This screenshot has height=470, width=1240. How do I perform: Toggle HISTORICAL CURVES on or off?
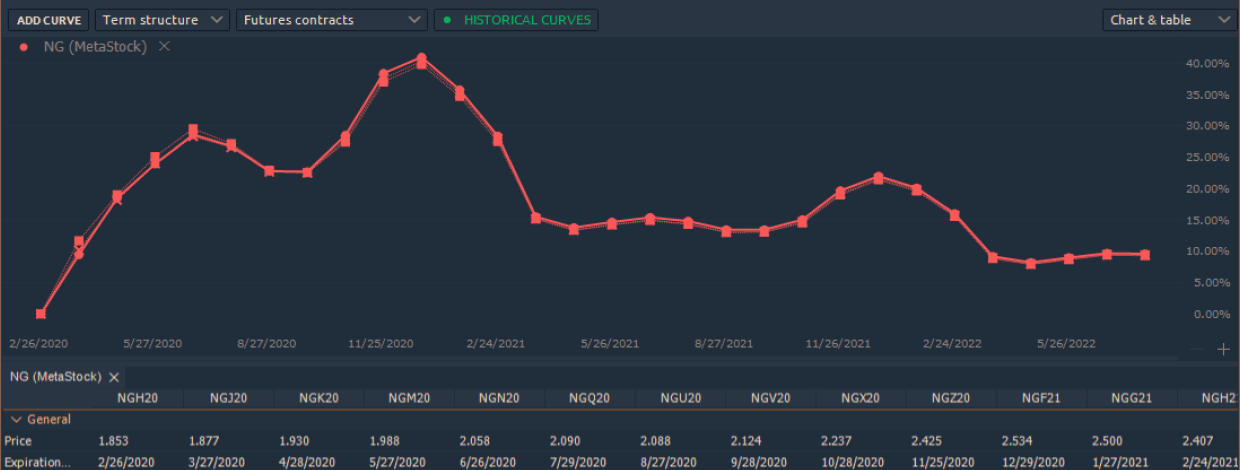coord(516,20)
